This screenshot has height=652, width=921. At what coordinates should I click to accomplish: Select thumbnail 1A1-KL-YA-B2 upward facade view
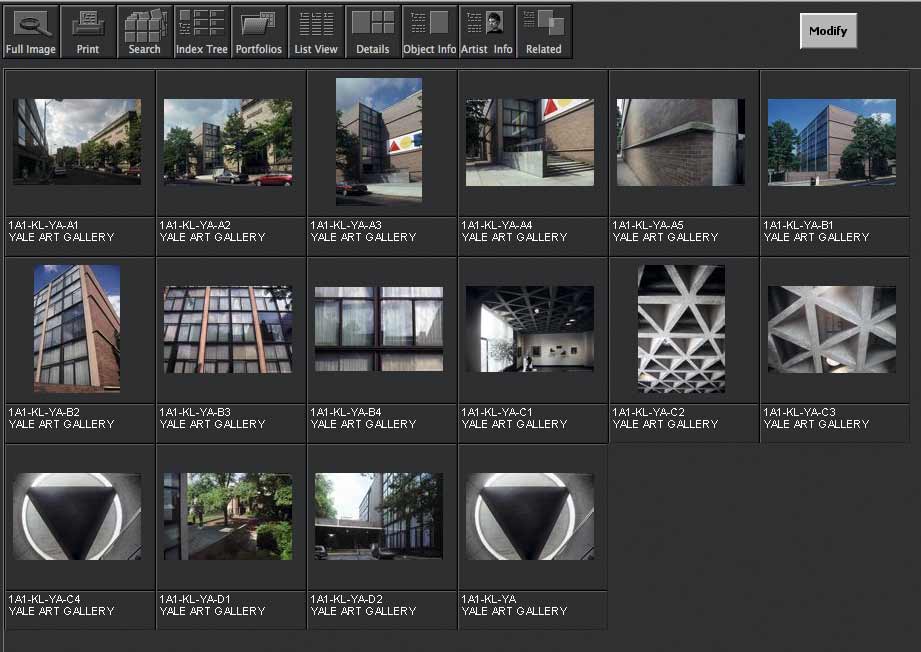[77, 328]
